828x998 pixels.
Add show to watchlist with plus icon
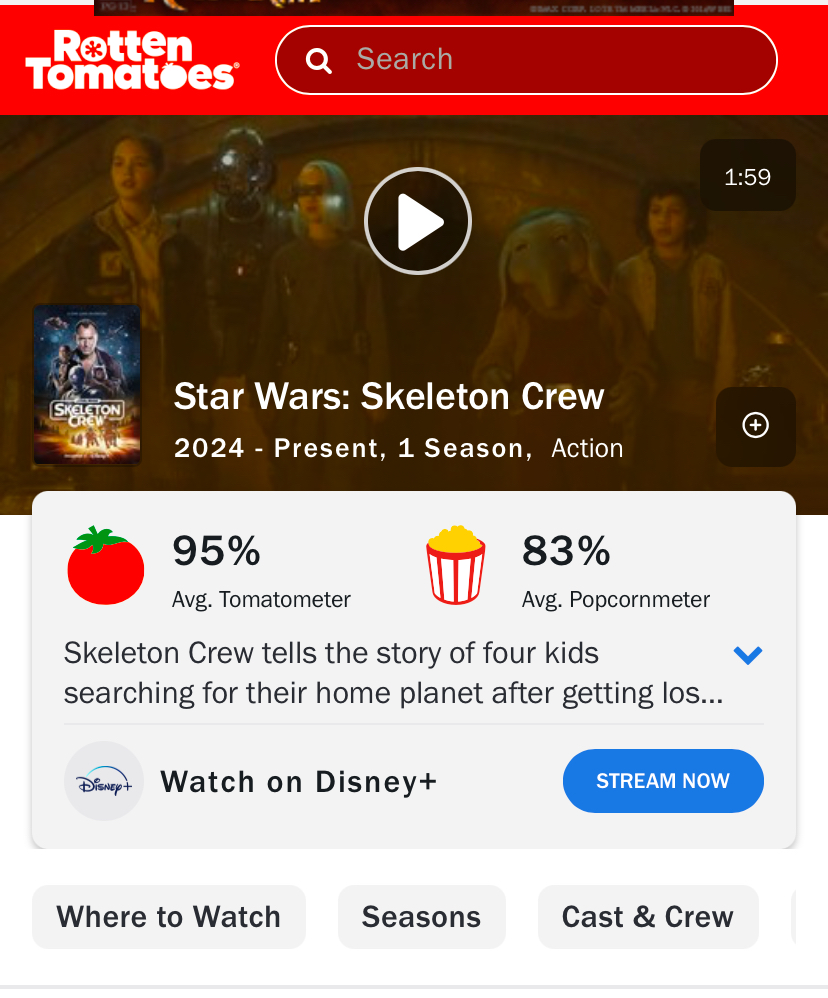(755, 426)
